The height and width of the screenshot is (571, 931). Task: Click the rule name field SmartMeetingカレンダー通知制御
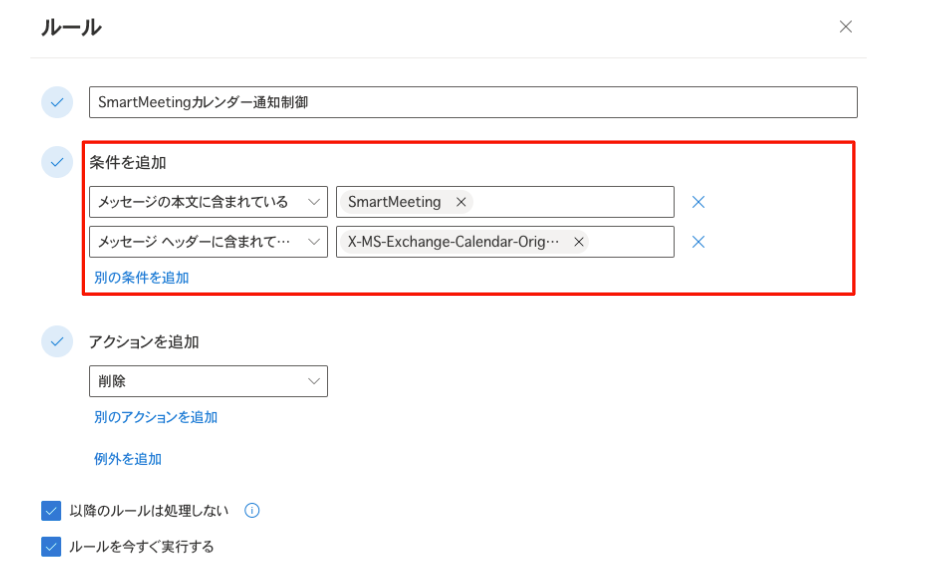(473, 102)
